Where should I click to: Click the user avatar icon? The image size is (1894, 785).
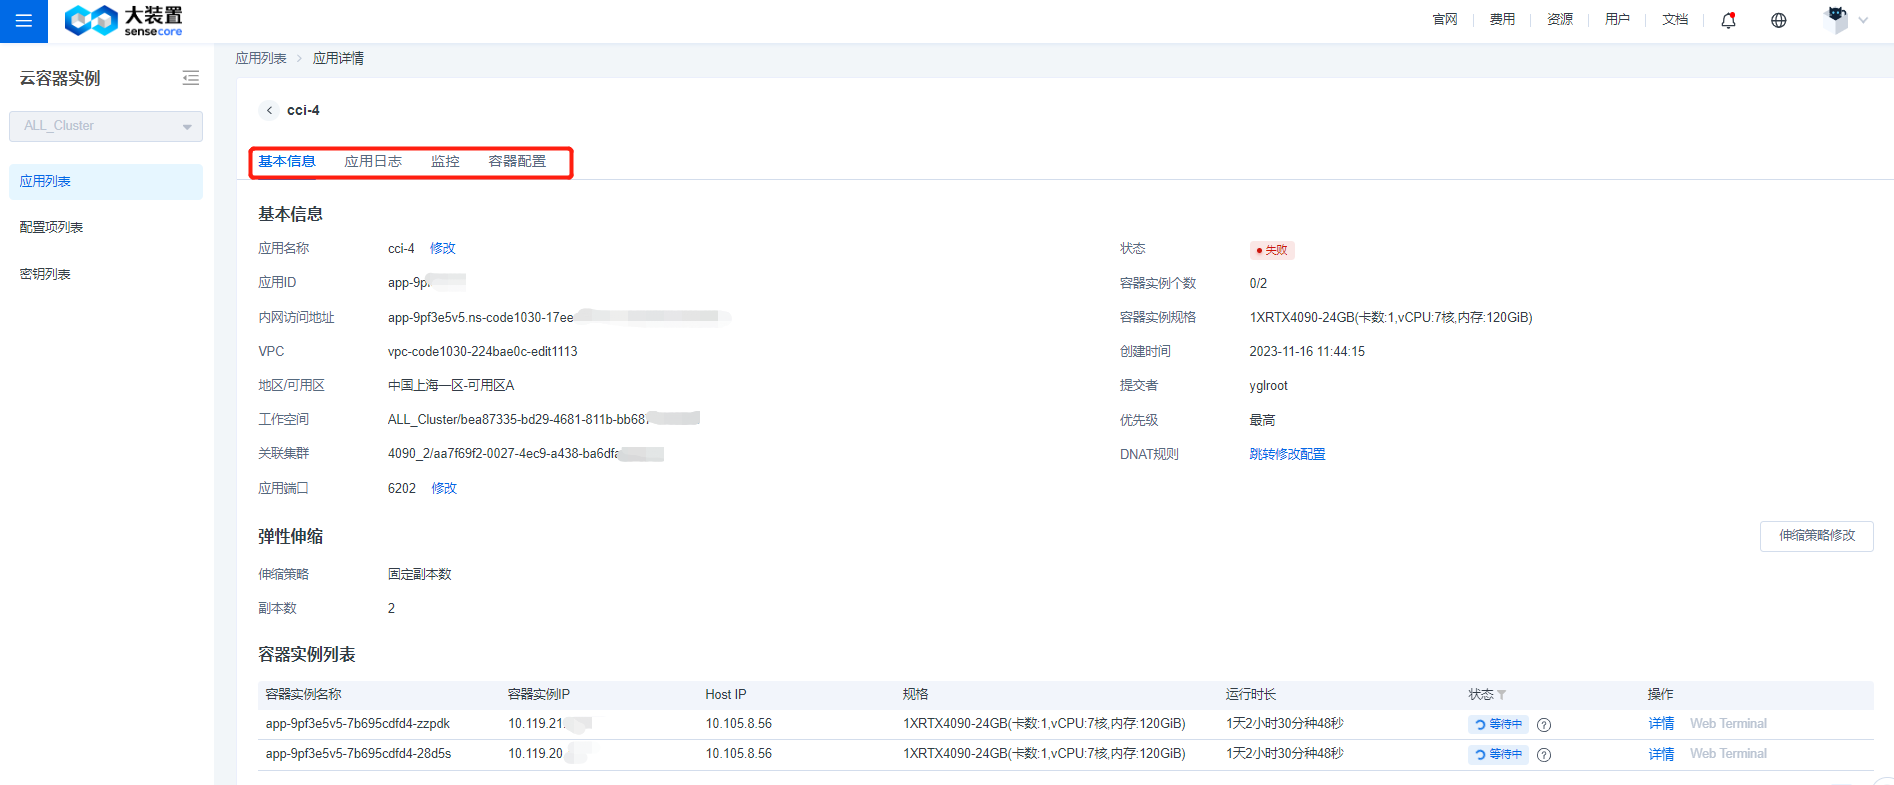[x=1836, y=19]
